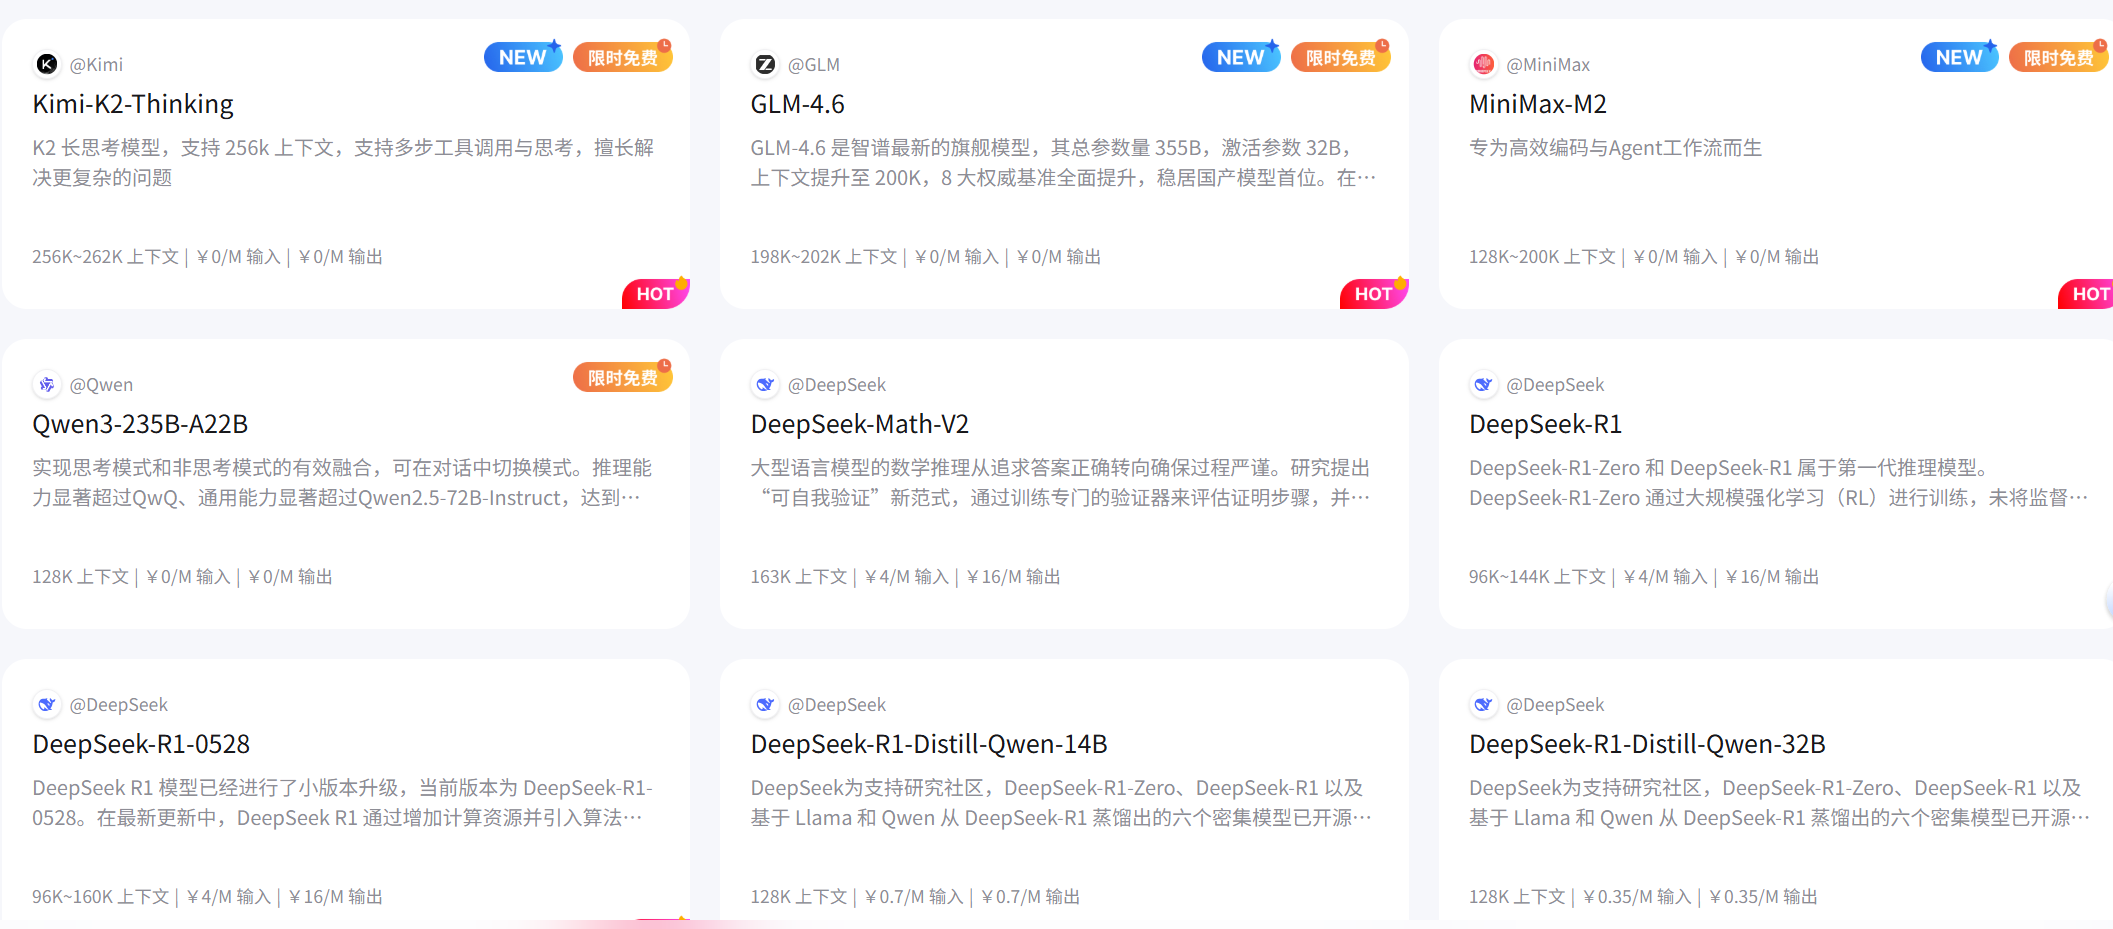Select @DeepSeek label on DeepSeek-Math-V2 card
The width and height of the screenshot is (2113, 929).
[836, 385]
